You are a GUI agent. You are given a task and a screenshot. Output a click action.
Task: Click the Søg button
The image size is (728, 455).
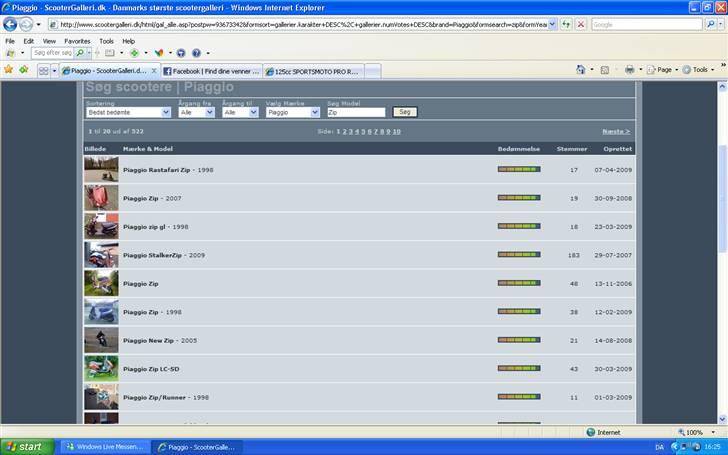click(x=404, y=112)
